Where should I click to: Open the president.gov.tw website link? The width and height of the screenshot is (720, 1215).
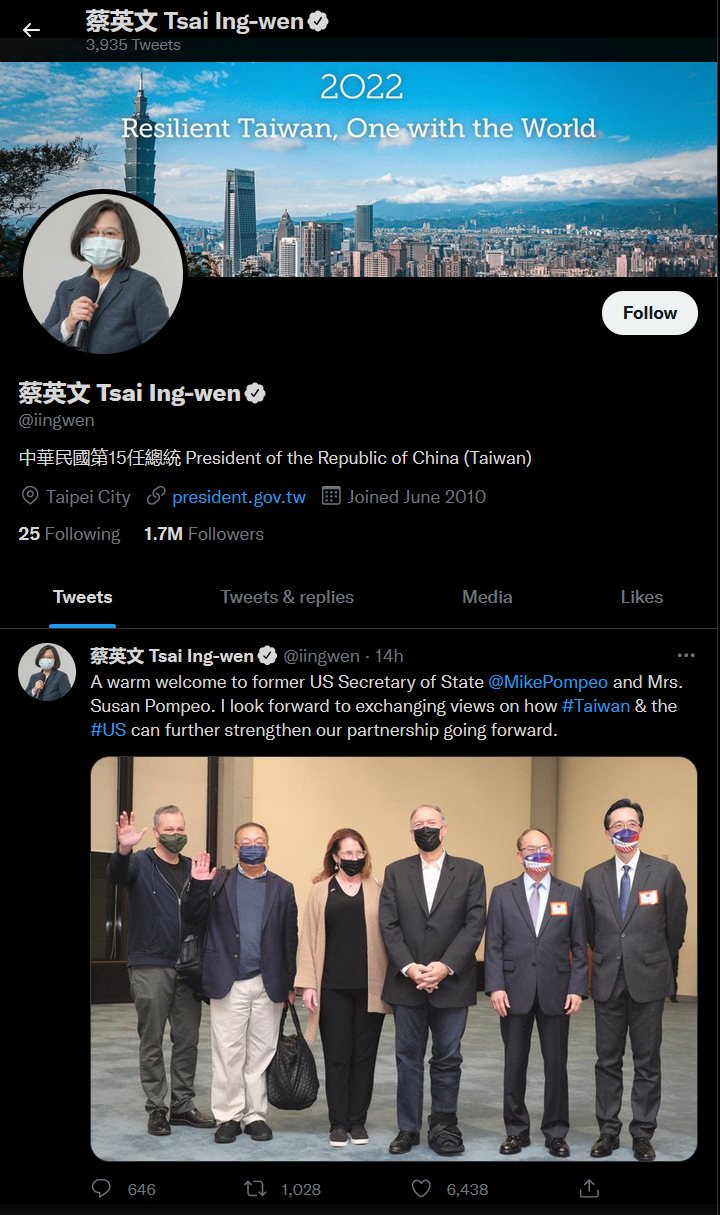pyautogui.click(x=239, y=497)
